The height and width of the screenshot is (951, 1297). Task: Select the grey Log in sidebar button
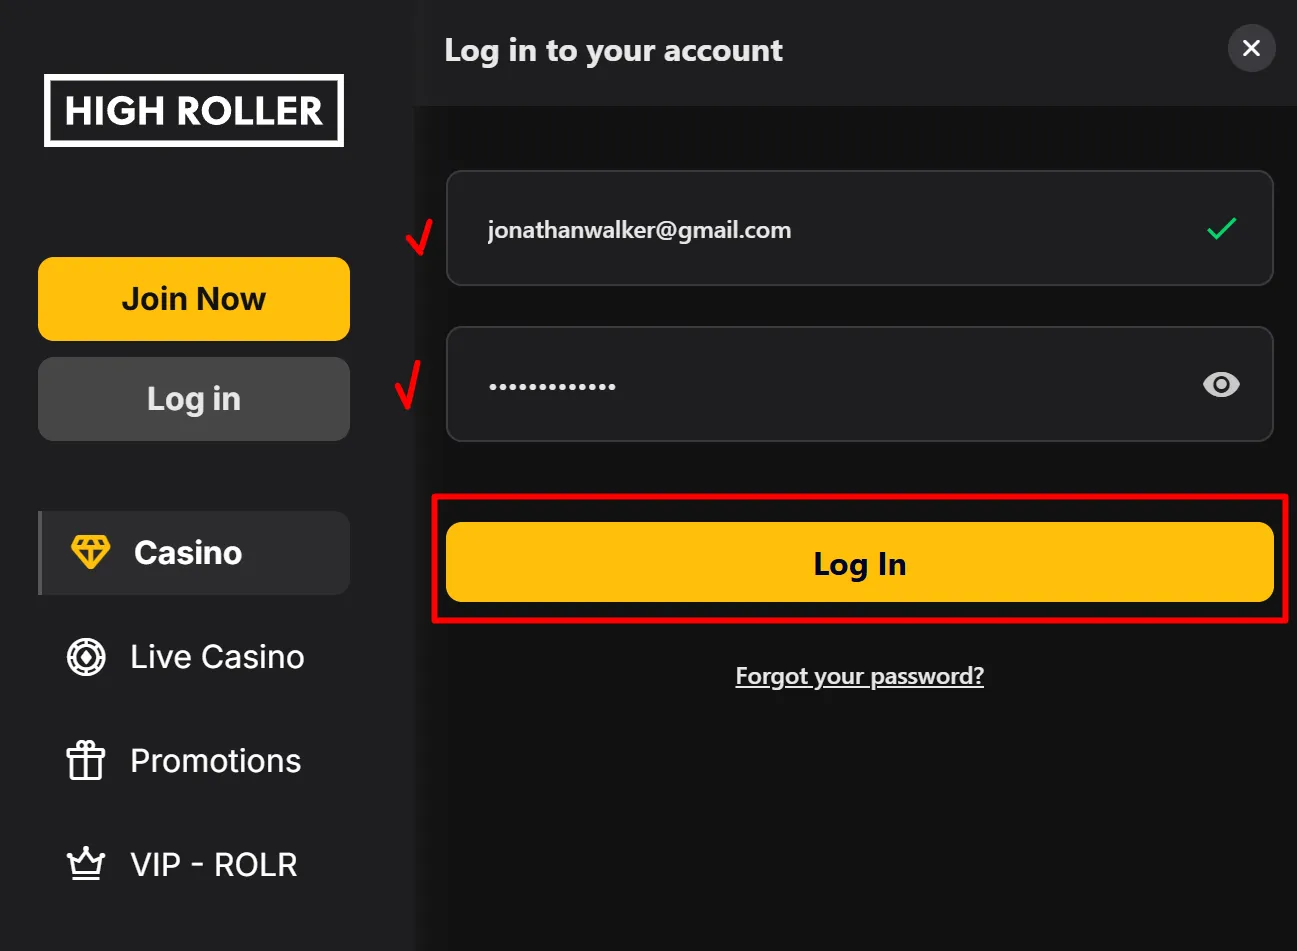pos(193,398)
